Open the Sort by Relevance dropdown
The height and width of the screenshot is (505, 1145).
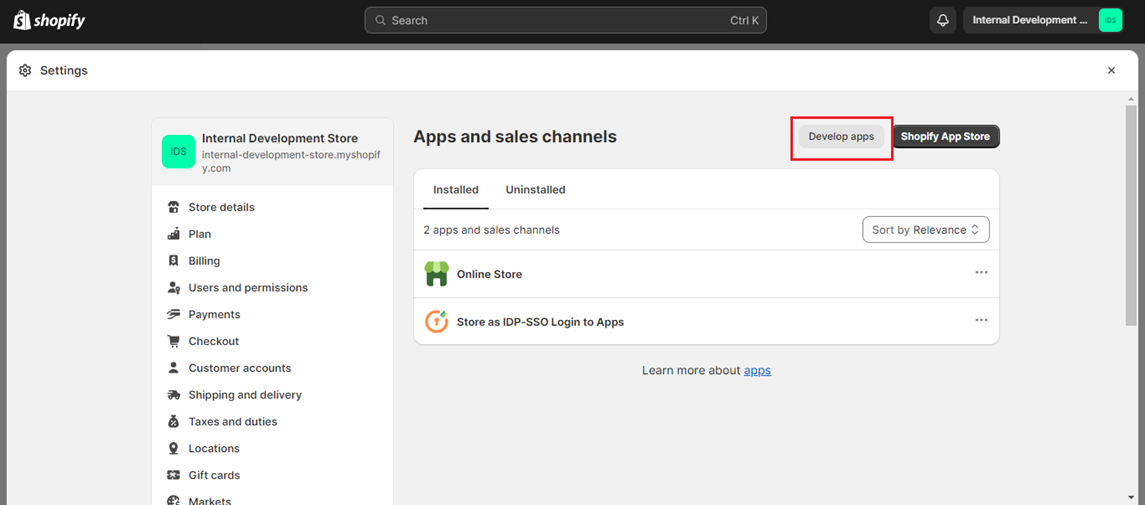(925, 229)
